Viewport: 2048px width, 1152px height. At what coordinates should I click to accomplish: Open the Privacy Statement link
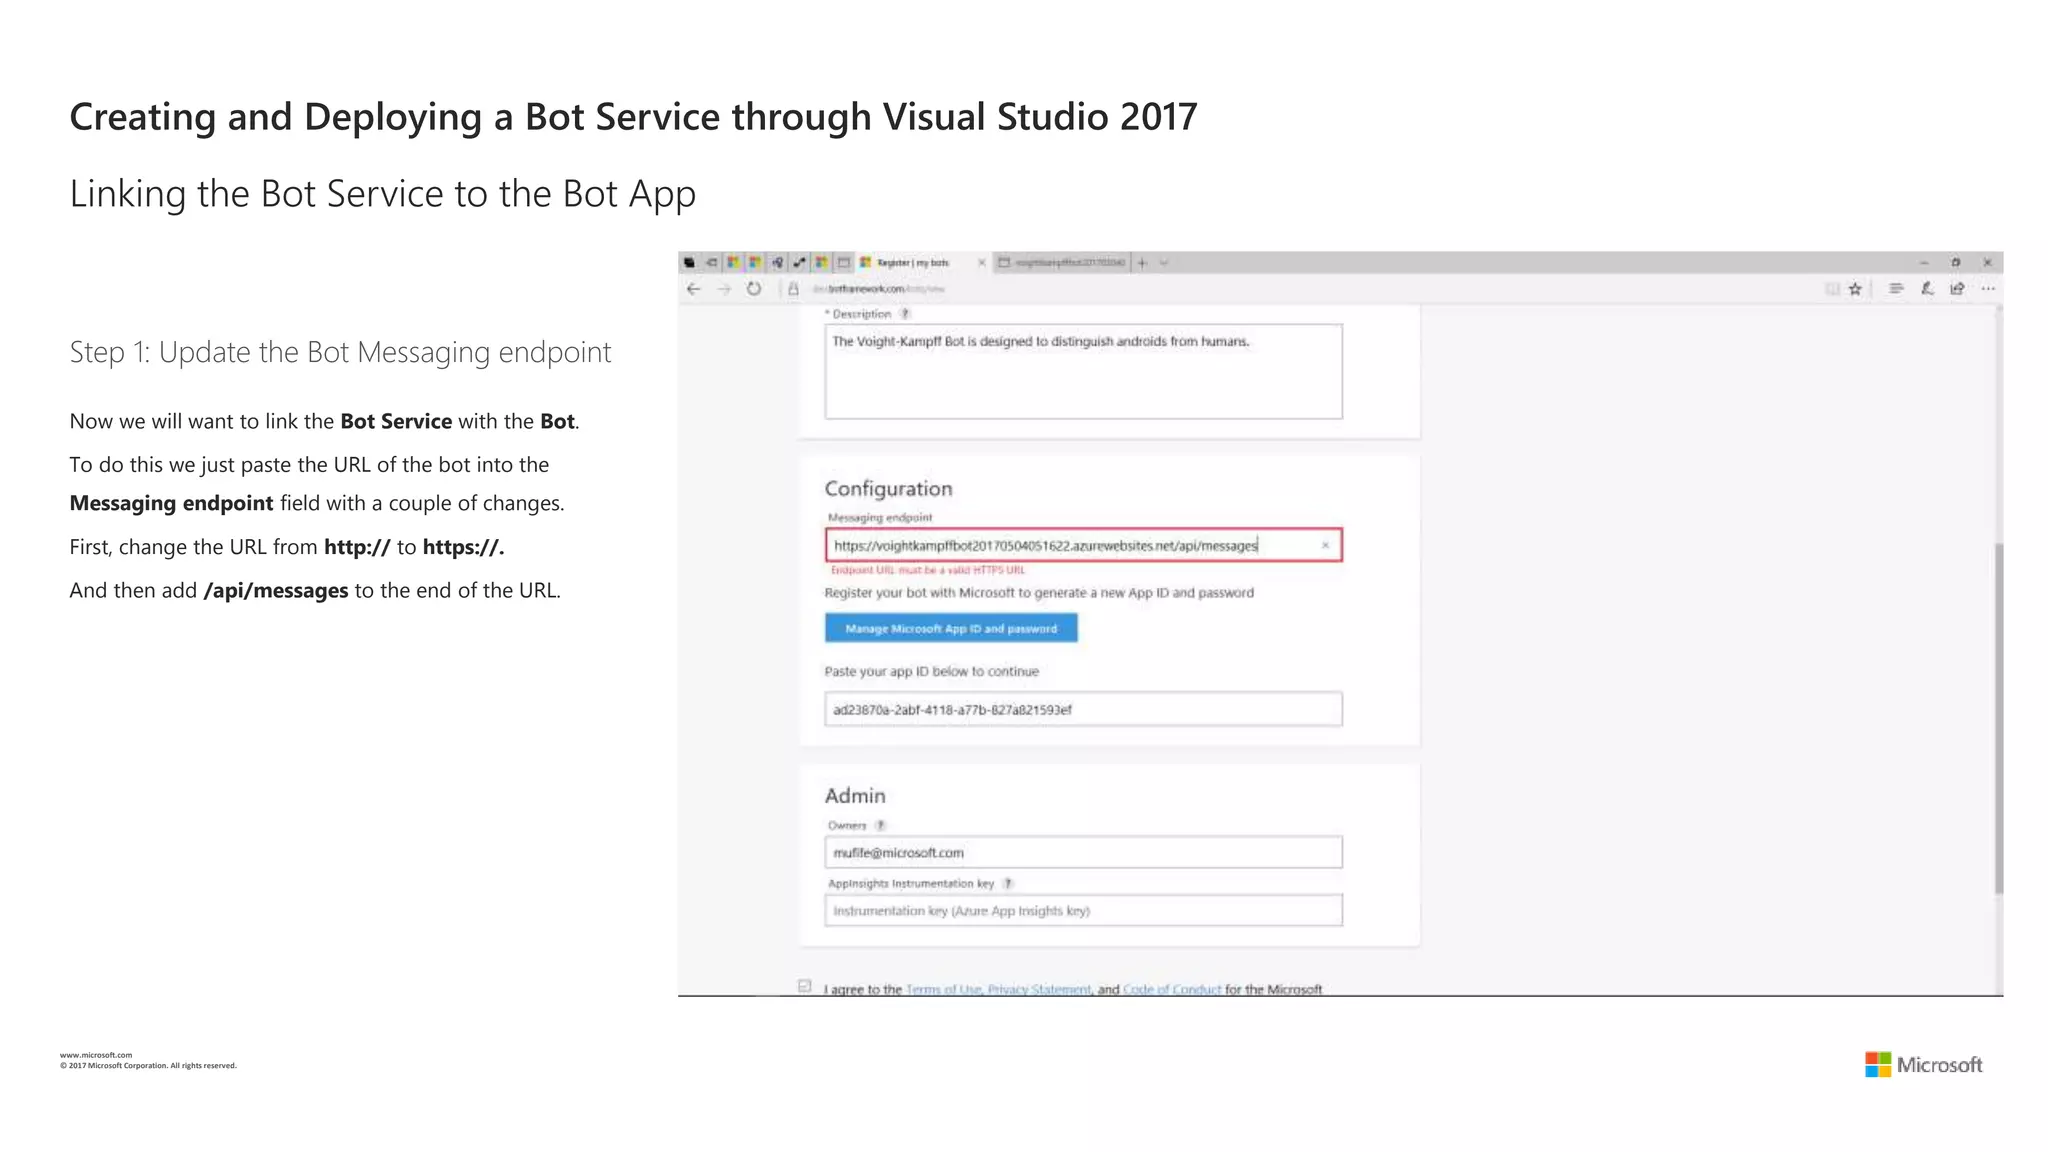click(x=1039, y=989)
